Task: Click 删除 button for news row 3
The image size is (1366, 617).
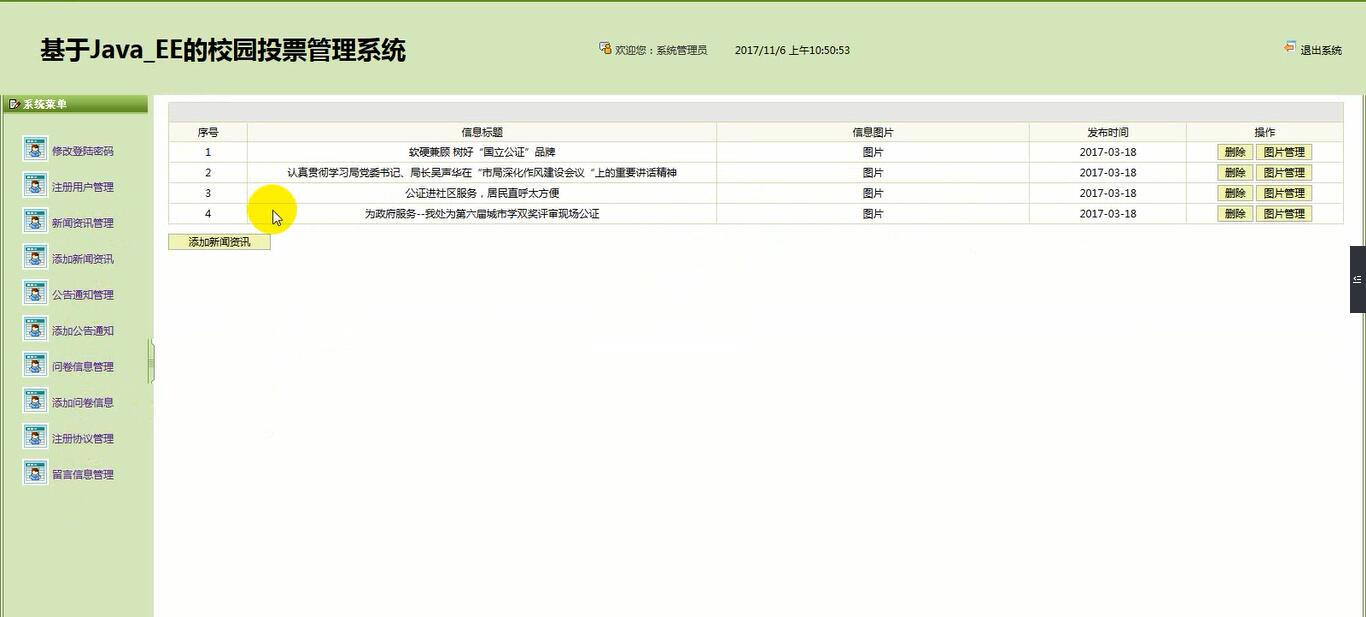Action: pos(1235,193)
